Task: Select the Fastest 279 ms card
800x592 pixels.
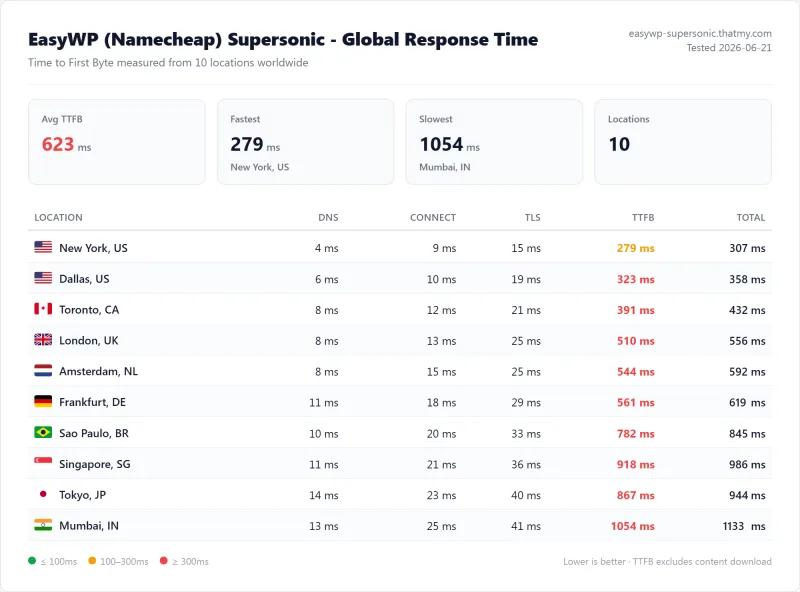Action: [306, 142]
